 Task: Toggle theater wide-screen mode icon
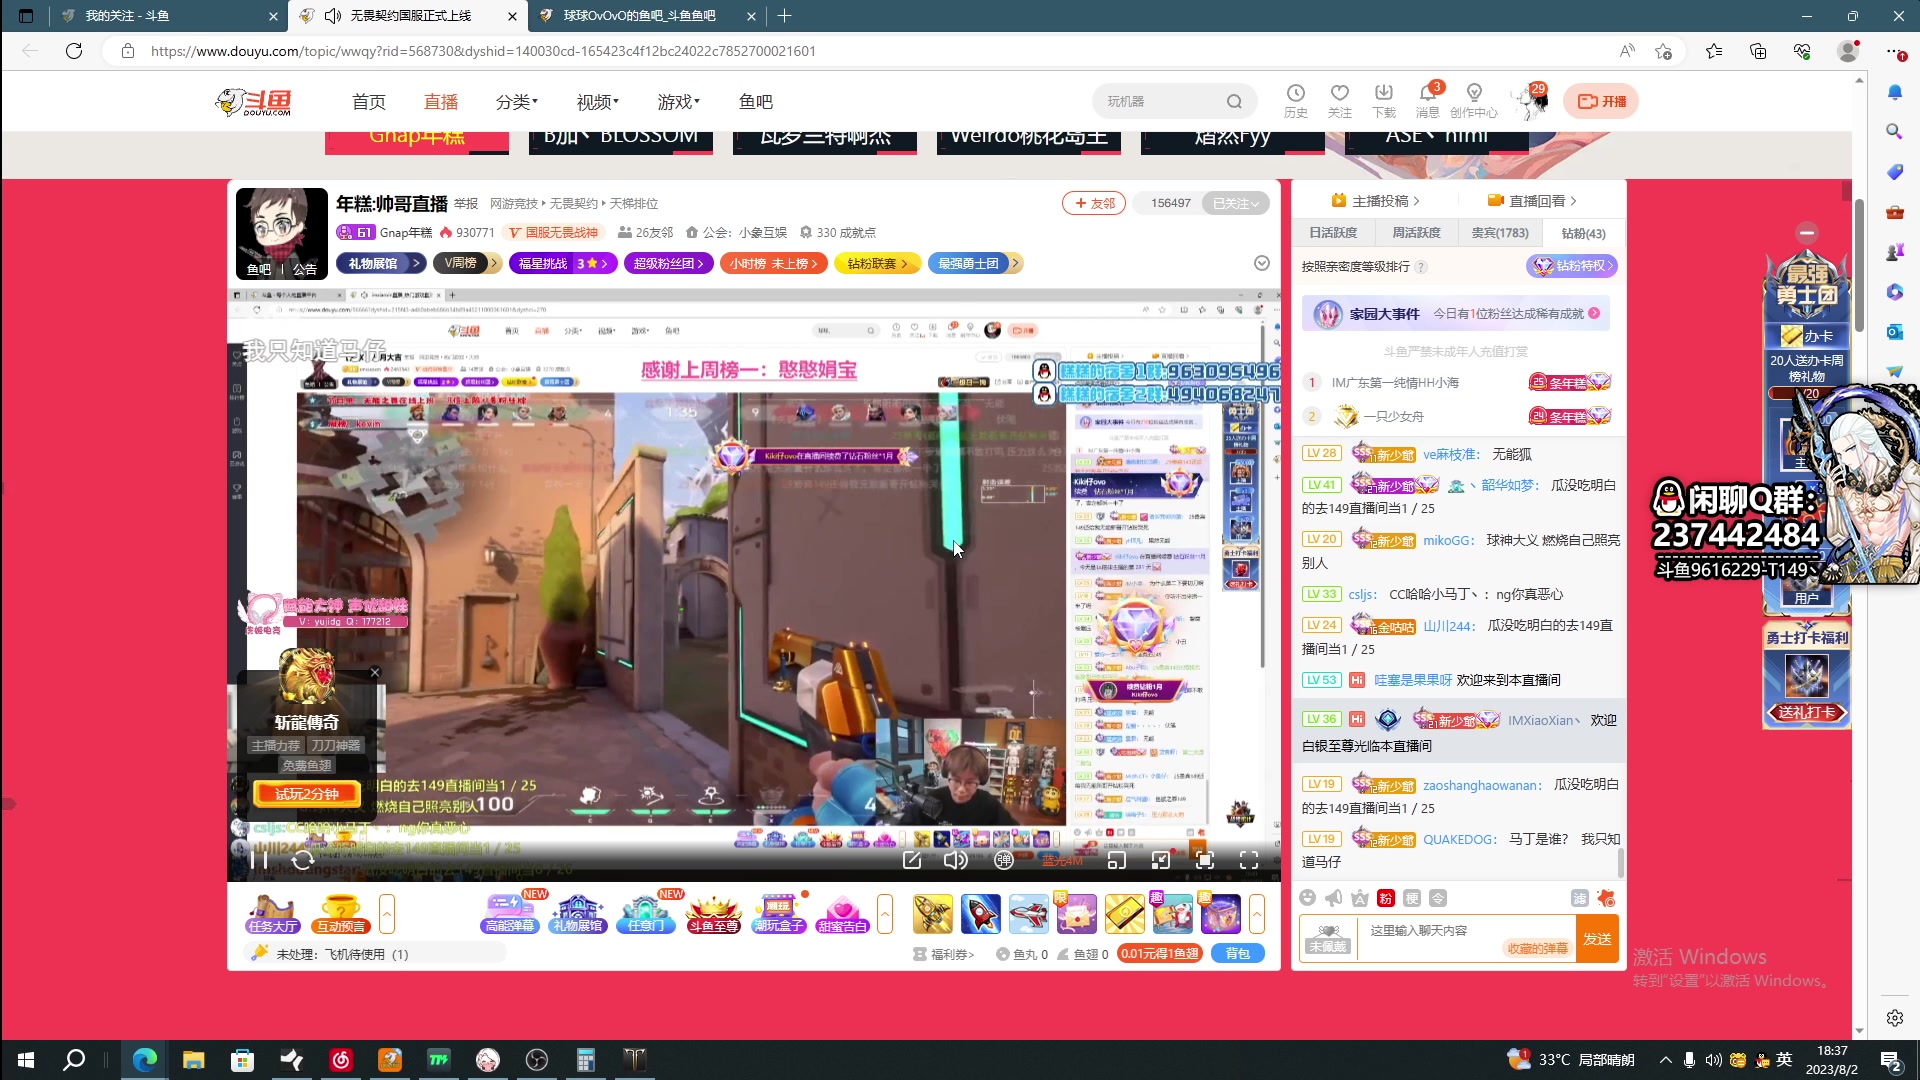click(x=1161, y=860)
